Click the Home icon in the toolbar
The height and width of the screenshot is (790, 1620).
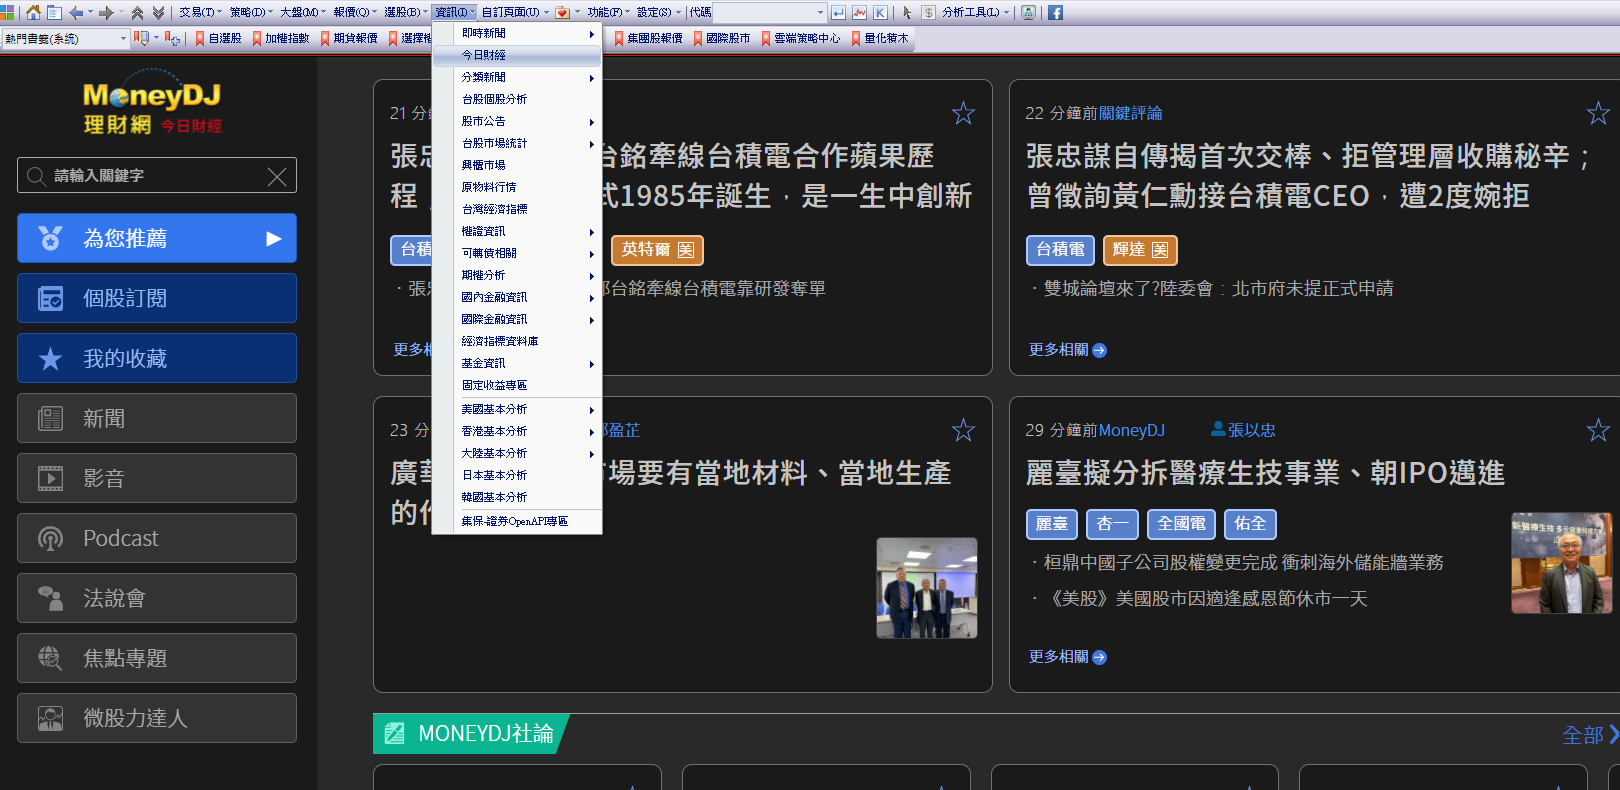[x=34, y=13]
